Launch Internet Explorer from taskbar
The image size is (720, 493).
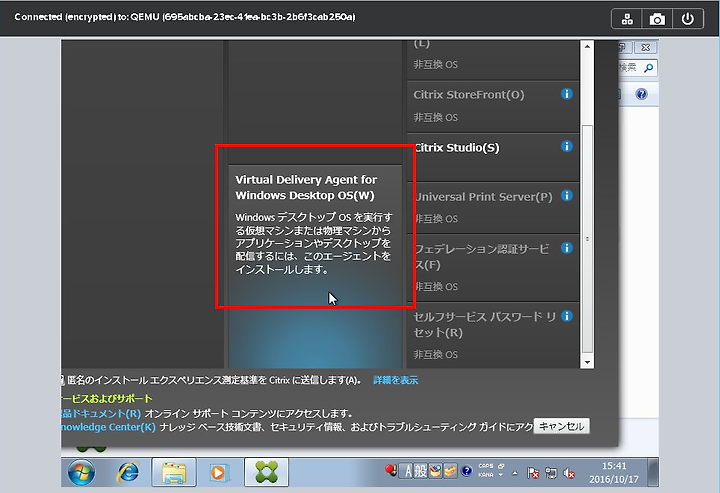coord(129,472)
